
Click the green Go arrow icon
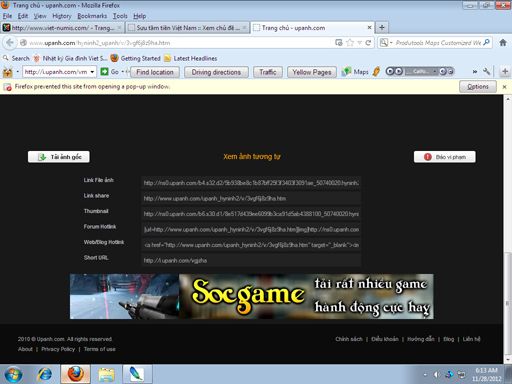(104, 72)
